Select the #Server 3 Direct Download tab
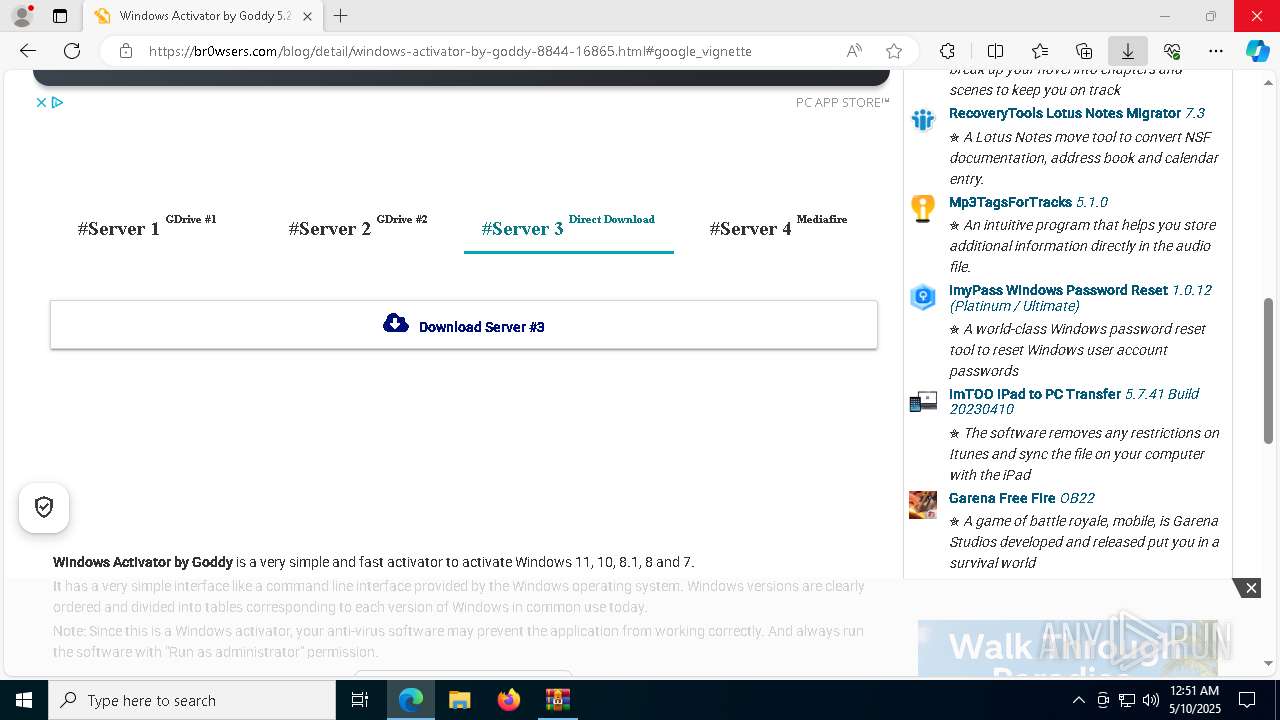Viewport: 1280px width, 720px height. 568,227
